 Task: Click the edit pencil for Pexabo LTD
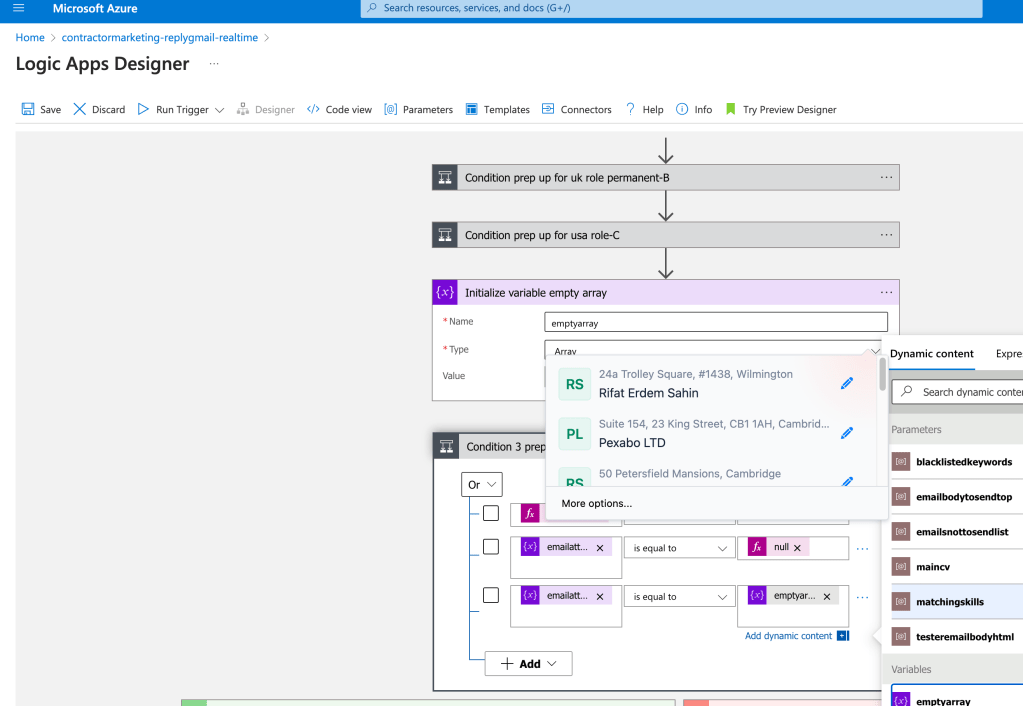pyautogui.click(x=847, y=433)
